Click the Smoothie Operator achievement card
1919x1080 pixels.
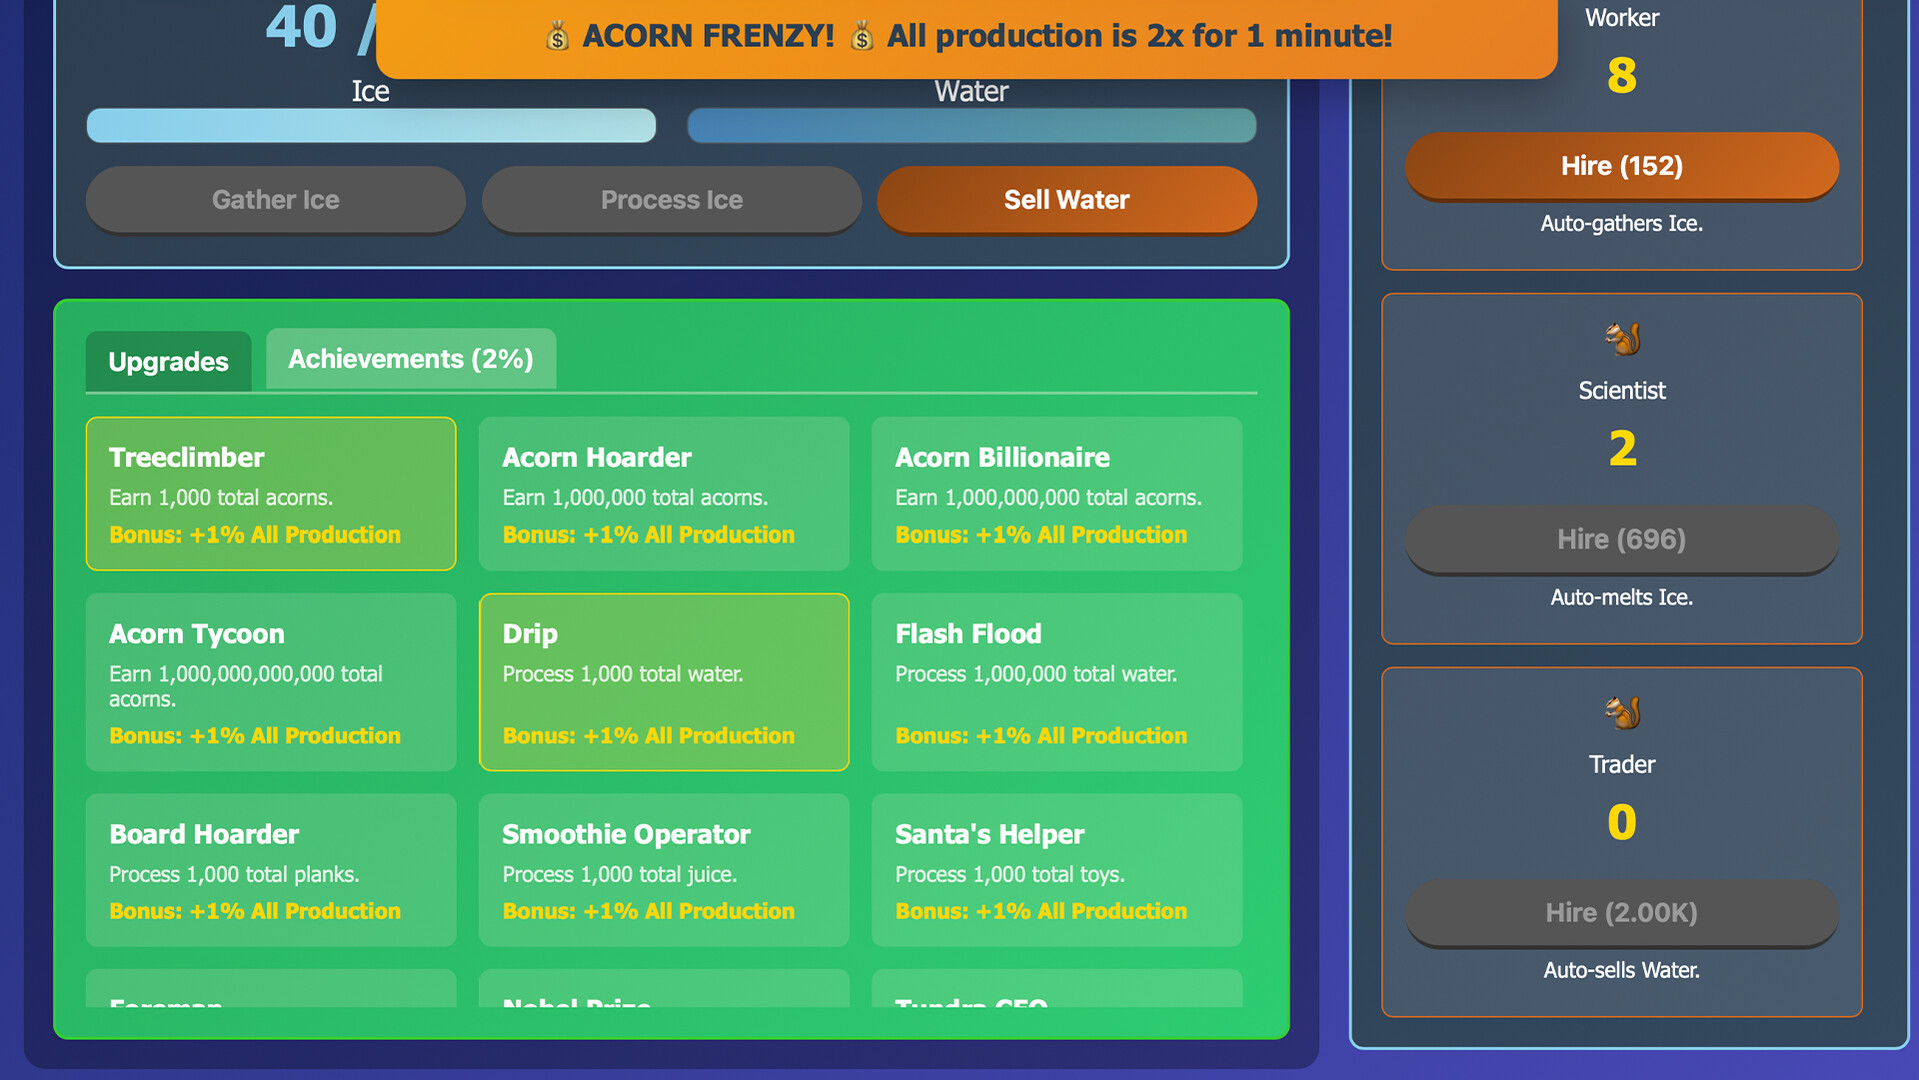pos(664,870)
